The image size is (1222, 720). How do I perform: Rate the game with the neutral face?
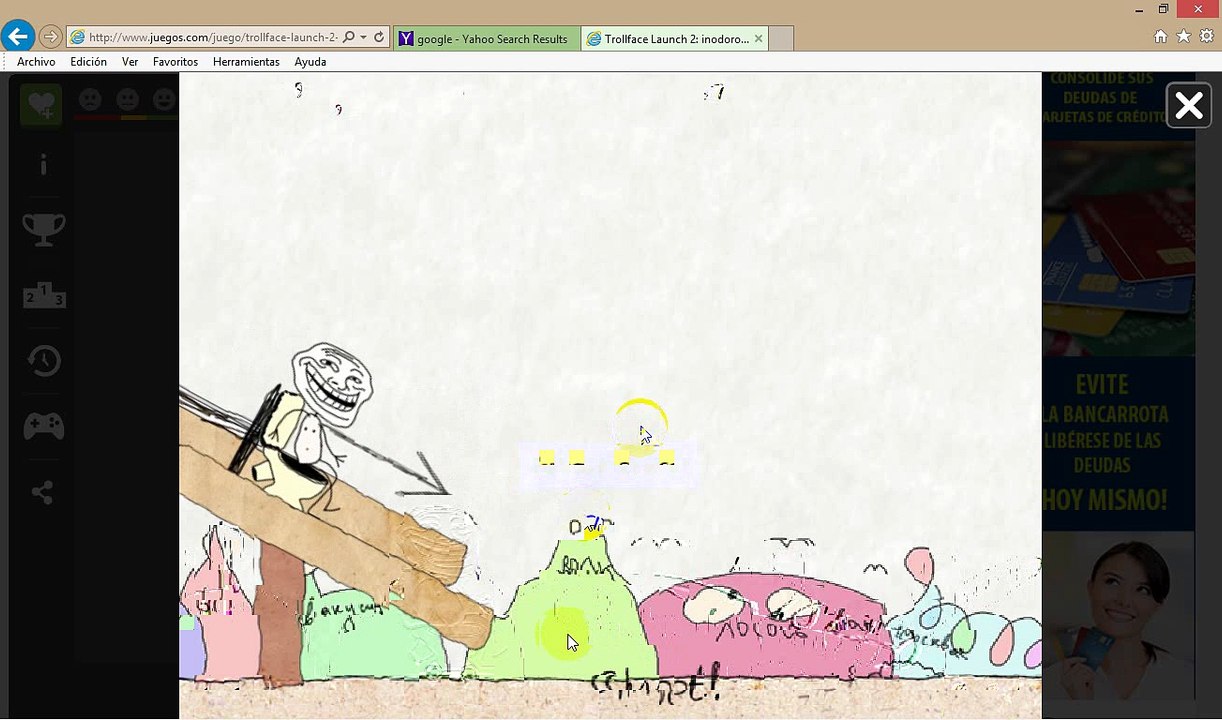tap(128, 100)
